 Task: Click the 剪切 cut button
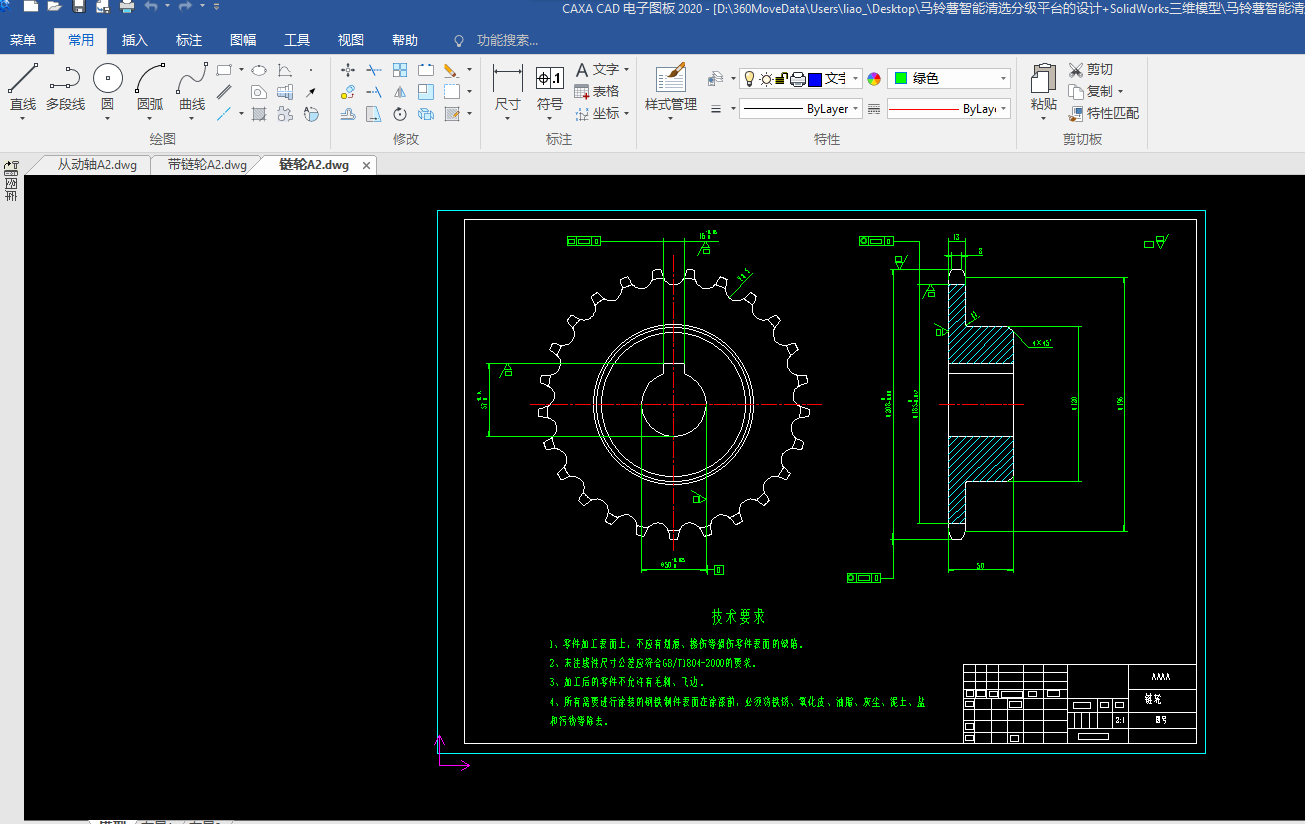[1090, 69]
